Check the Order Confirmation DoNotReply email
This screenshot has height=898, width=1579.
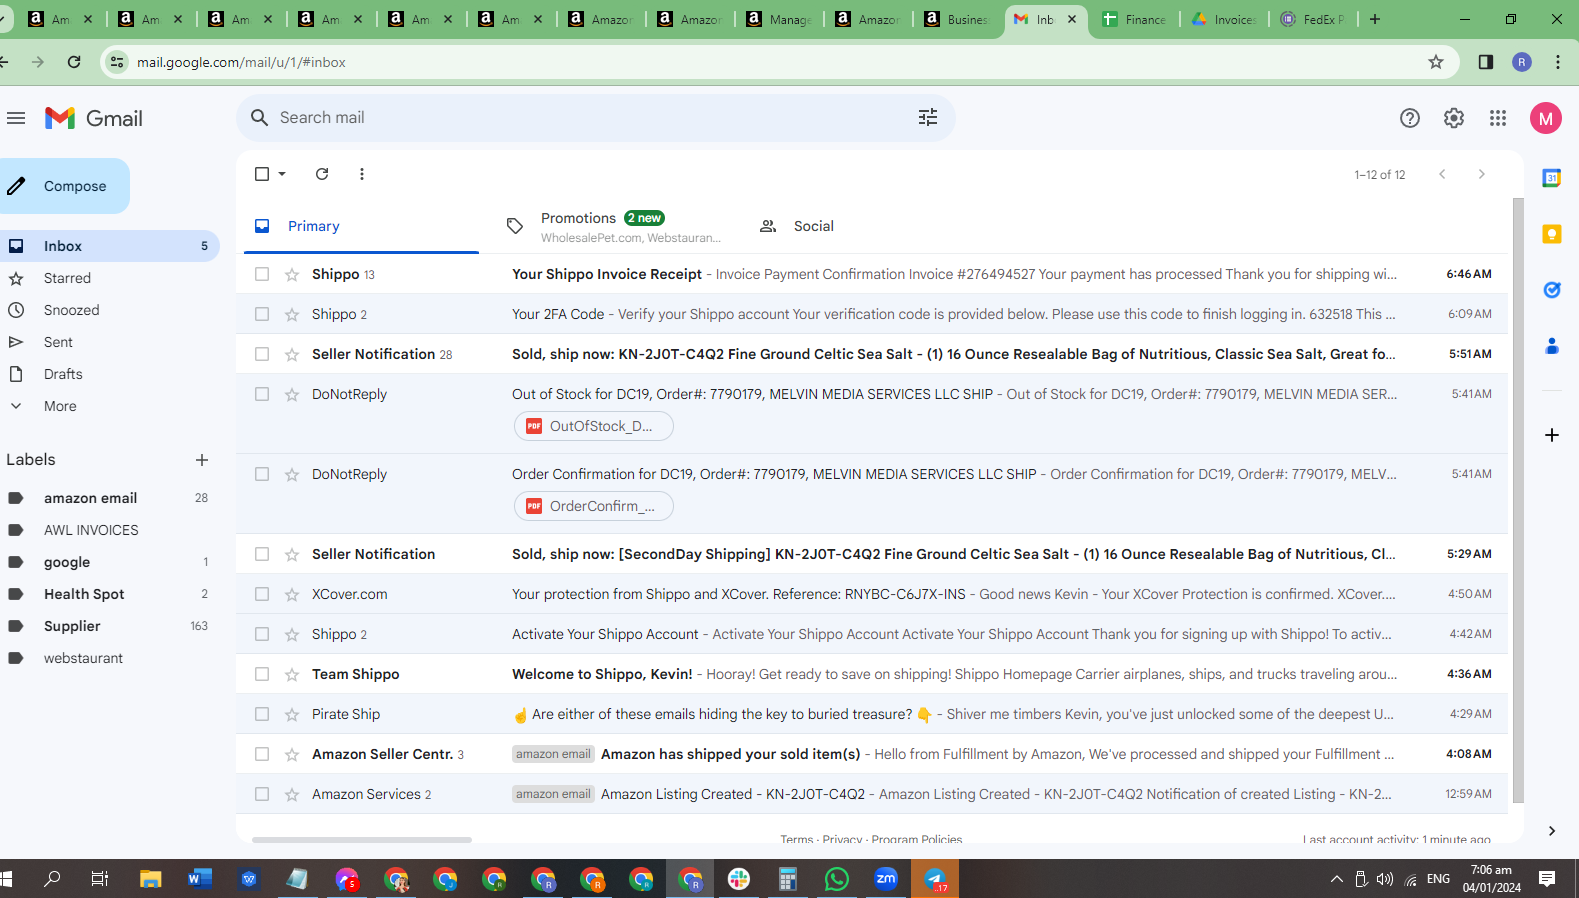coord(262,474)
